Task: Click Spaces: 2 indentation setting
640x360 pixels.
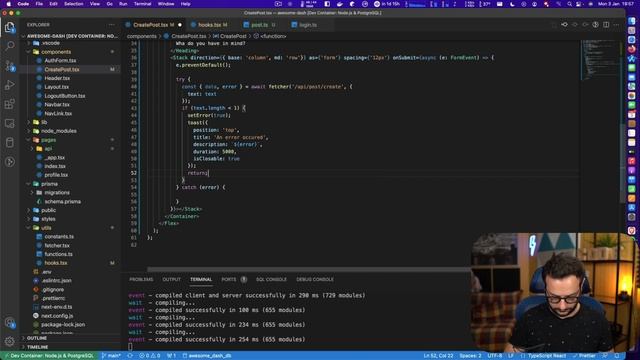Action: point(470,356)
